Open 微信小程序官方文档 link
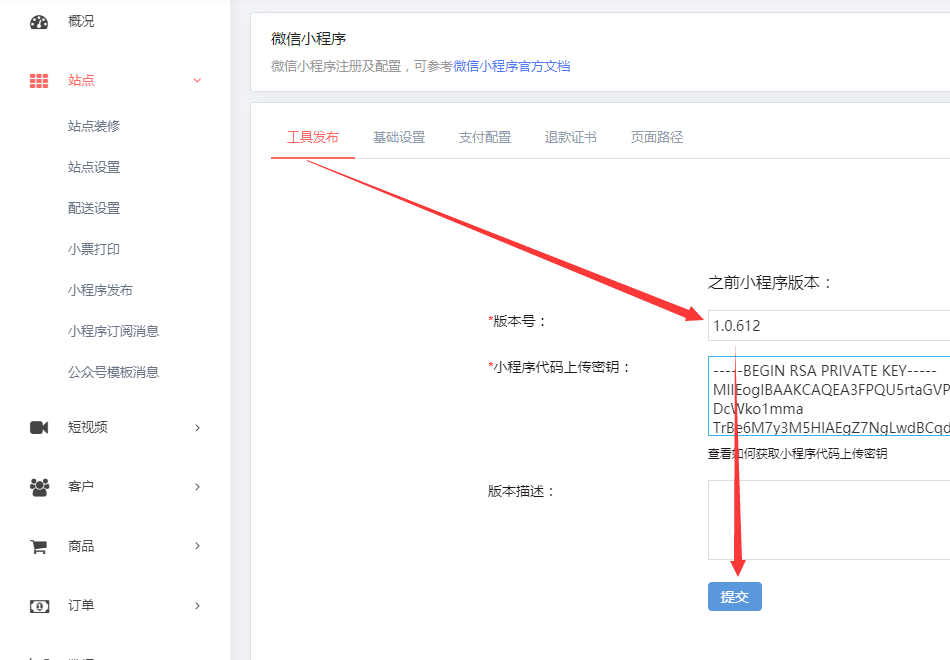 tap(512, 66)
